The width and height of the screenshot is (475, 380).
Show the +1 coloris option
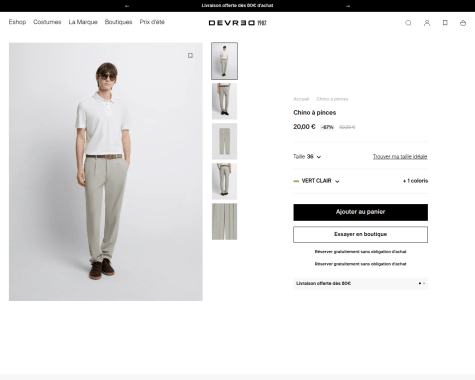pyautogui.click(x=415, y=181)
